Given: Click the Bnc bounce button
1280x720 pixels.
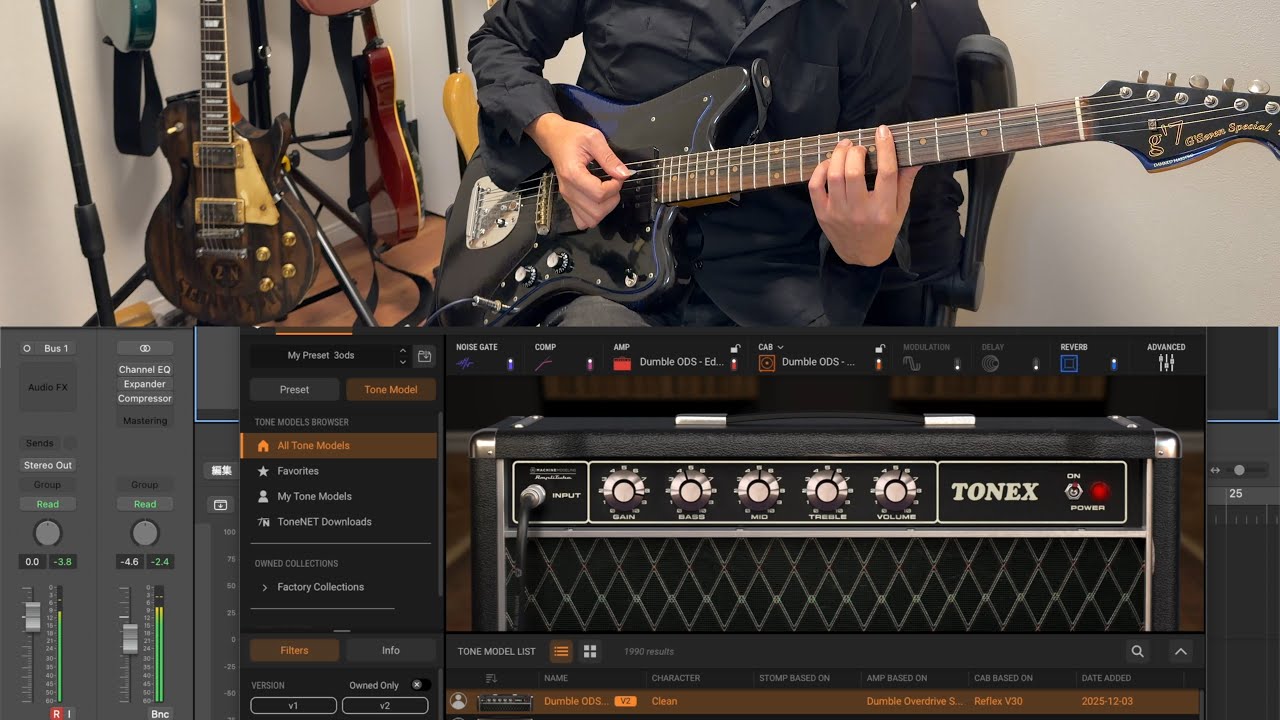Looking at the screenshot, I should pyautogui.click(x=160, y=714).
